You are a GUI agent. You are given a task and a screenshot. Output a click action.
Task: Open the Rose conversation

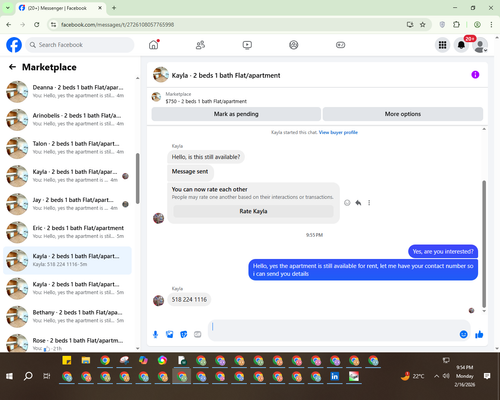point(67,343)
